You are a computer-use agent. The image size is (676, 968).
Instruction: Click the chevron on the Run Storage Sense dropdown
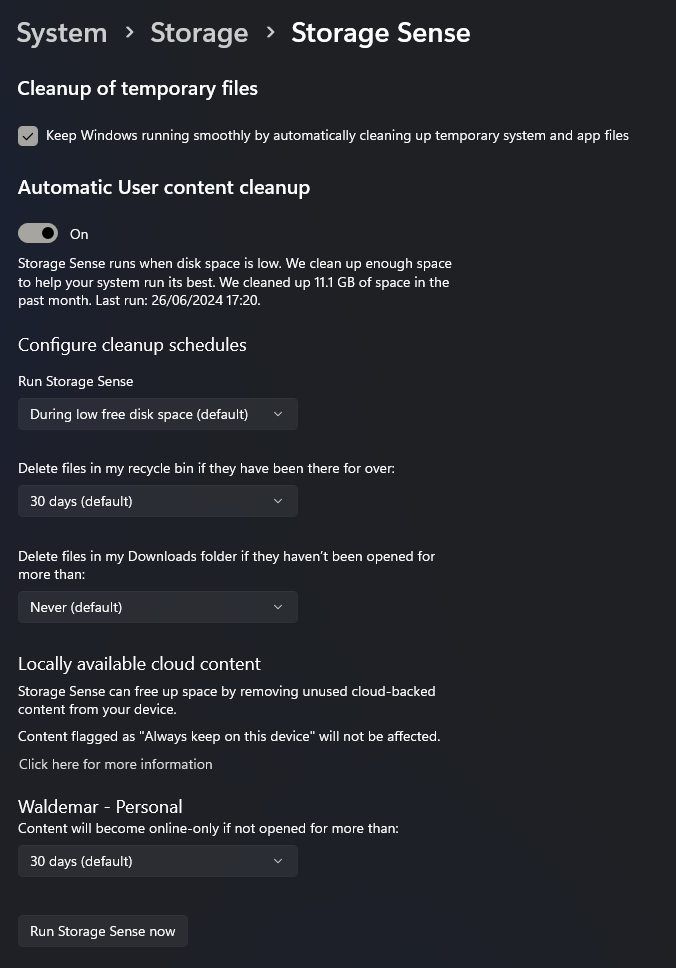[x=278, y=413]
